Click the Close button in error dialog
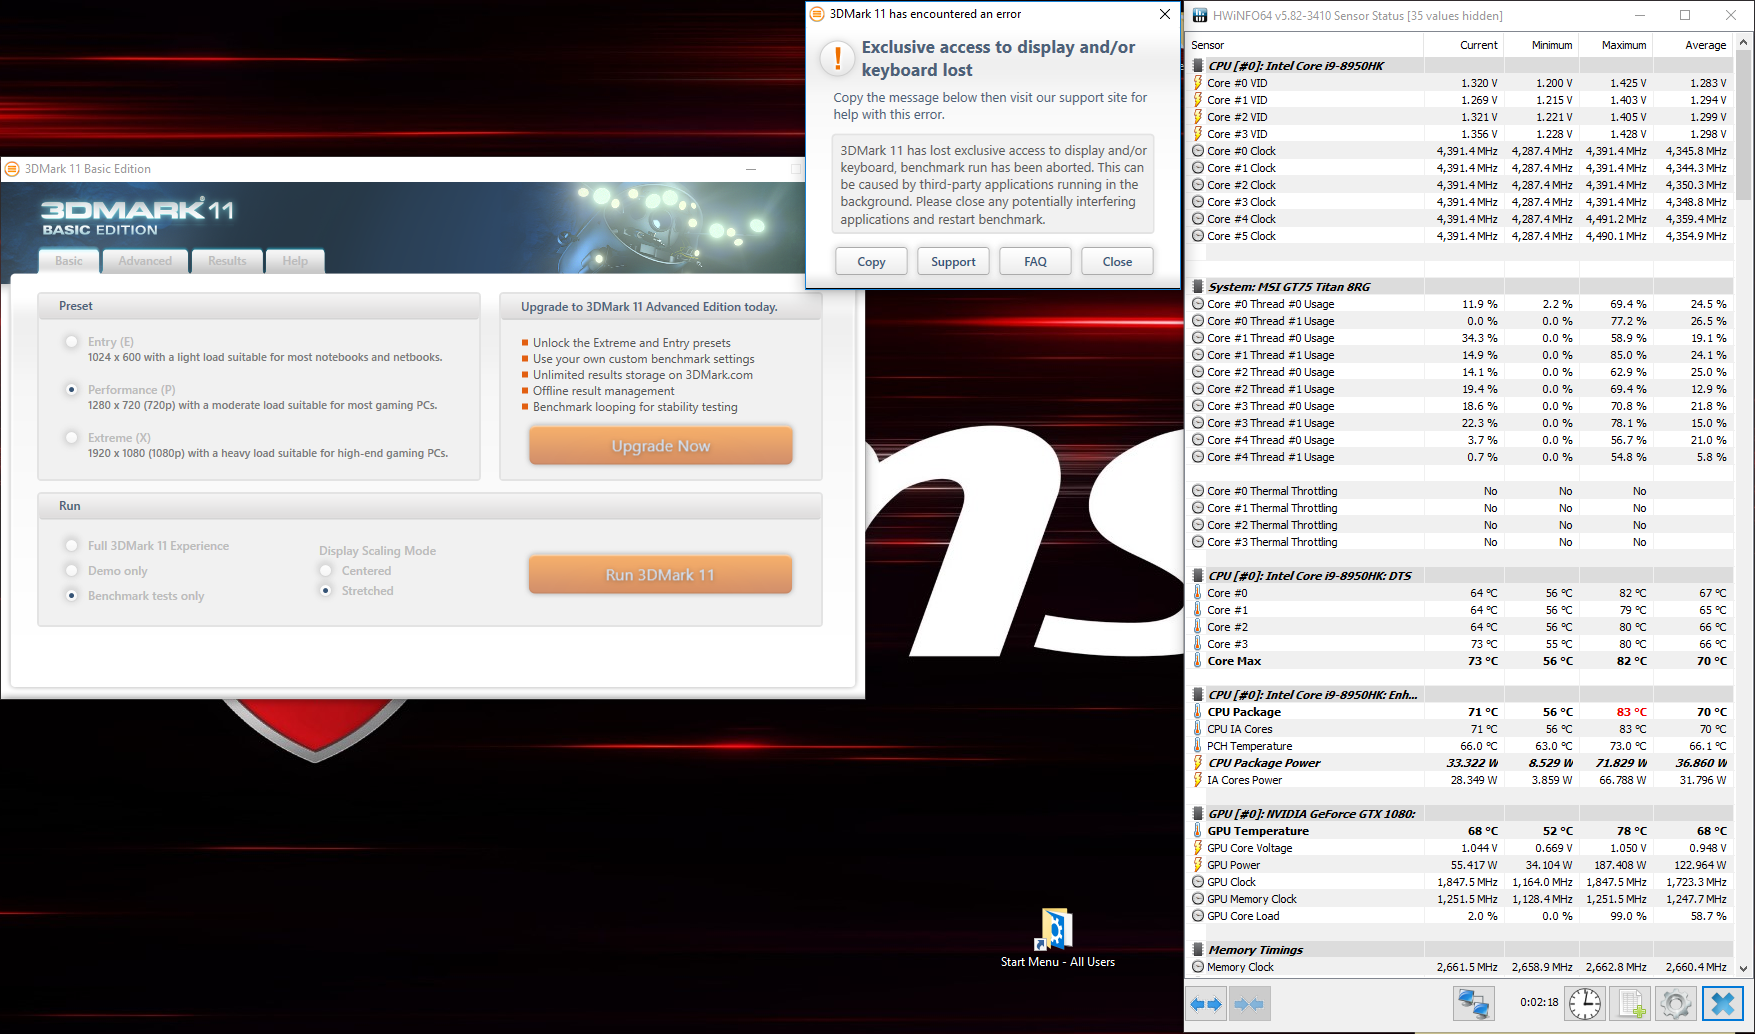This screenshot has width=1755, height=1034. click(x=1117, y=262)
